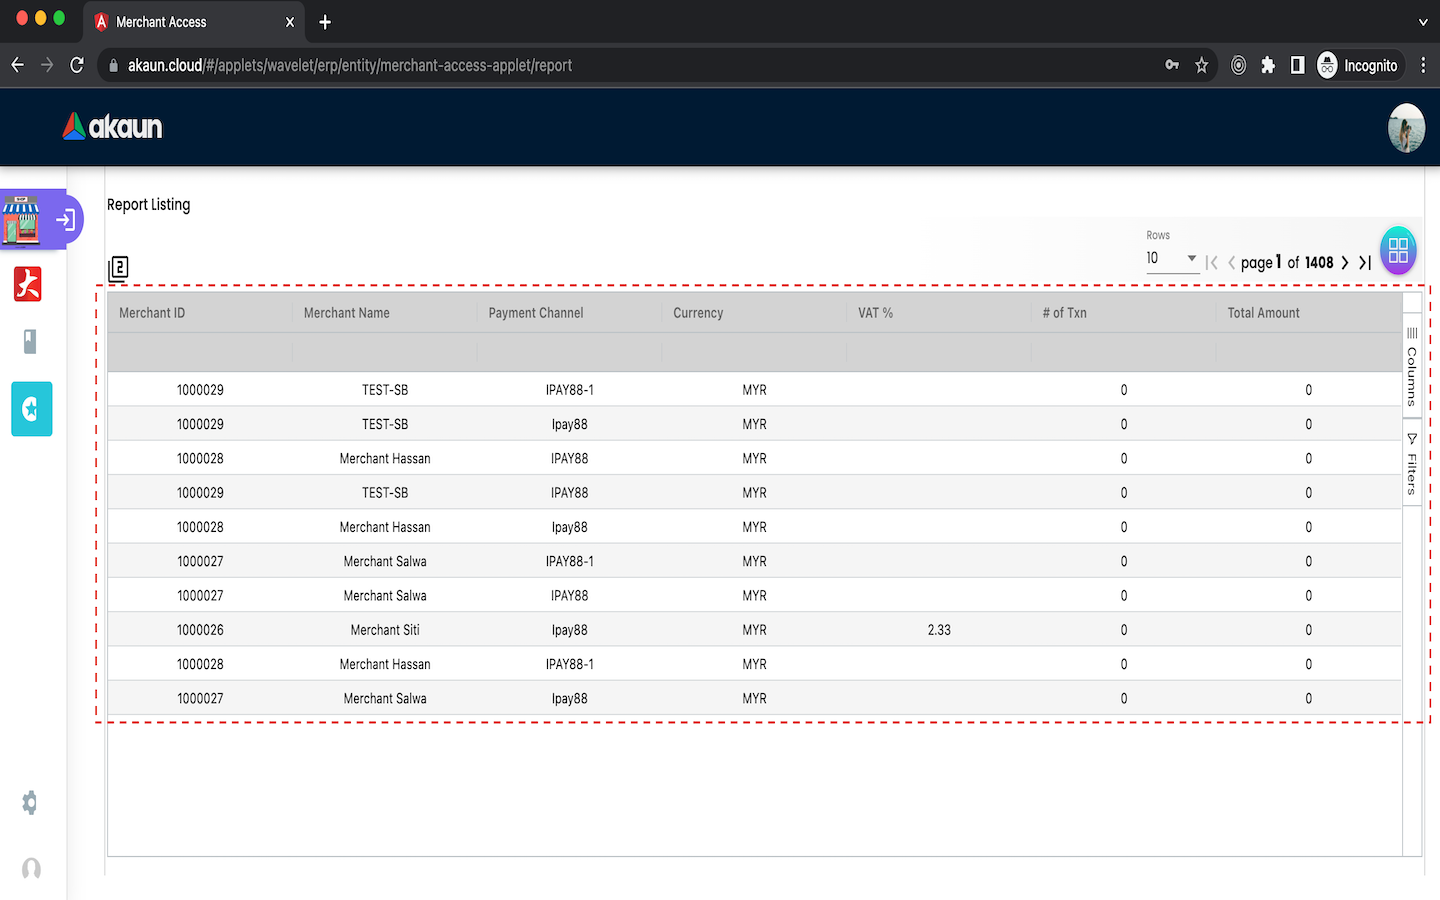The image size is (1440, 900).
Task: Sort by the Total Amount column header
Action: click(1263, 313)
